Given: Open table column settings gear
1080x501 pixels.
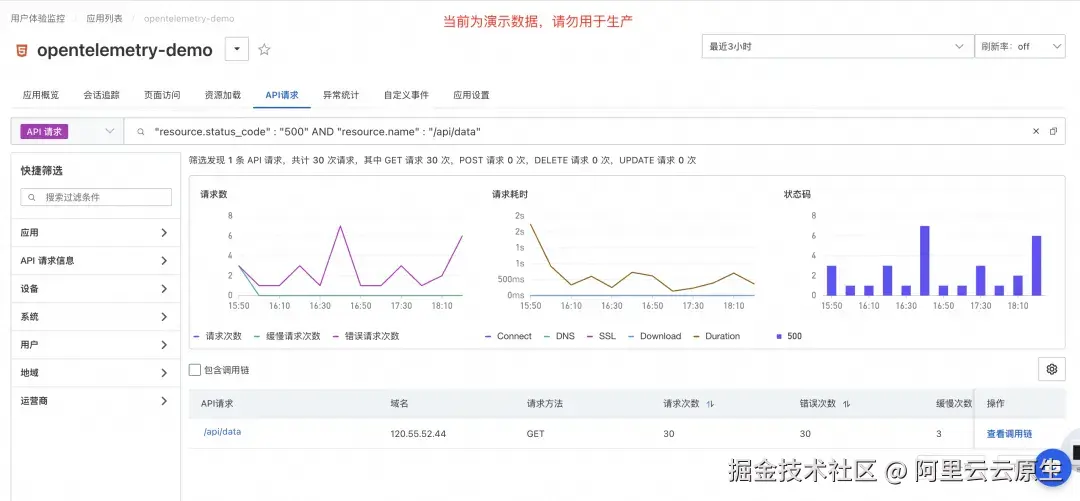Looking at the screenshot, I should coord(1052,369).
